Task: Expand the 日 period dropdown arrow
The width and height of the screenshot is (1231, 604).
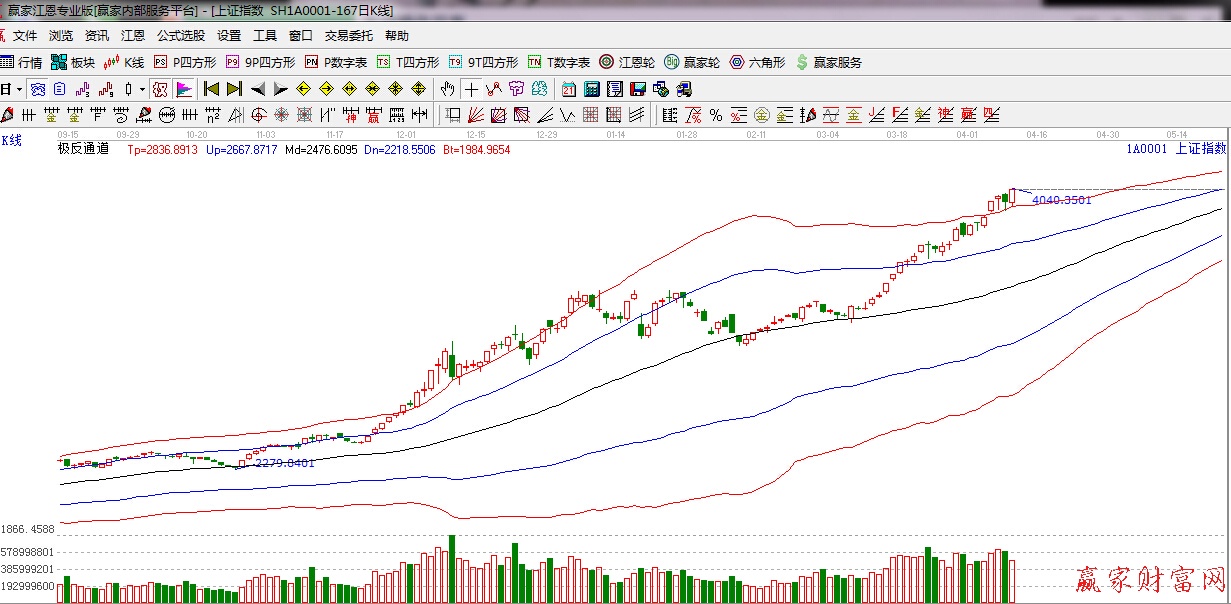Action: 18,89
